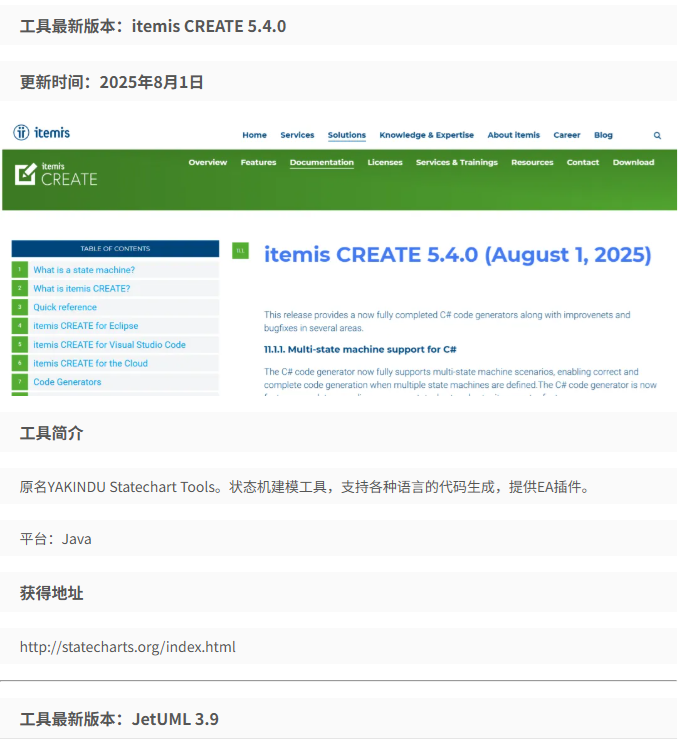Open About itemis menu item
The image size is (696, 740).
pos(513,135)
